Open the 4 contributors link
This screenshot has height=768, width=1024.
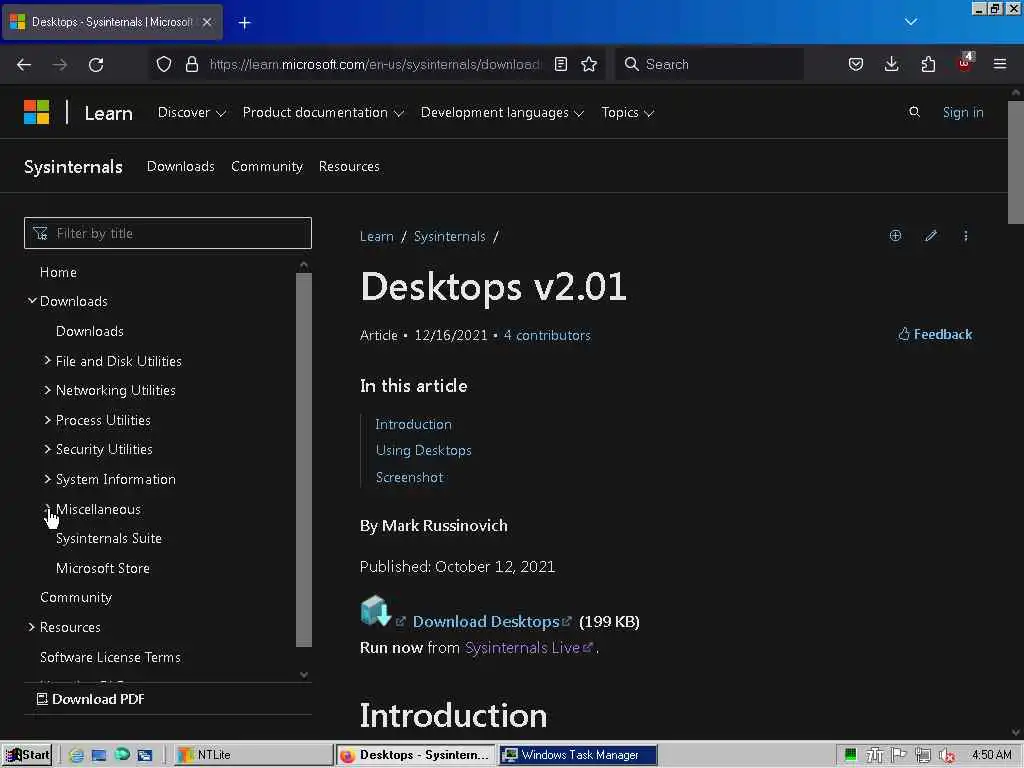point(547,335)
